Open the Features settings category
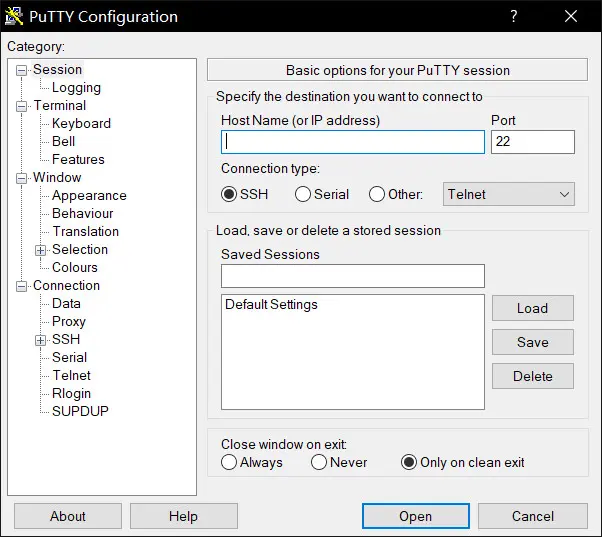The height and width of the screenshot is (537, 602). (x=78, y=159)
